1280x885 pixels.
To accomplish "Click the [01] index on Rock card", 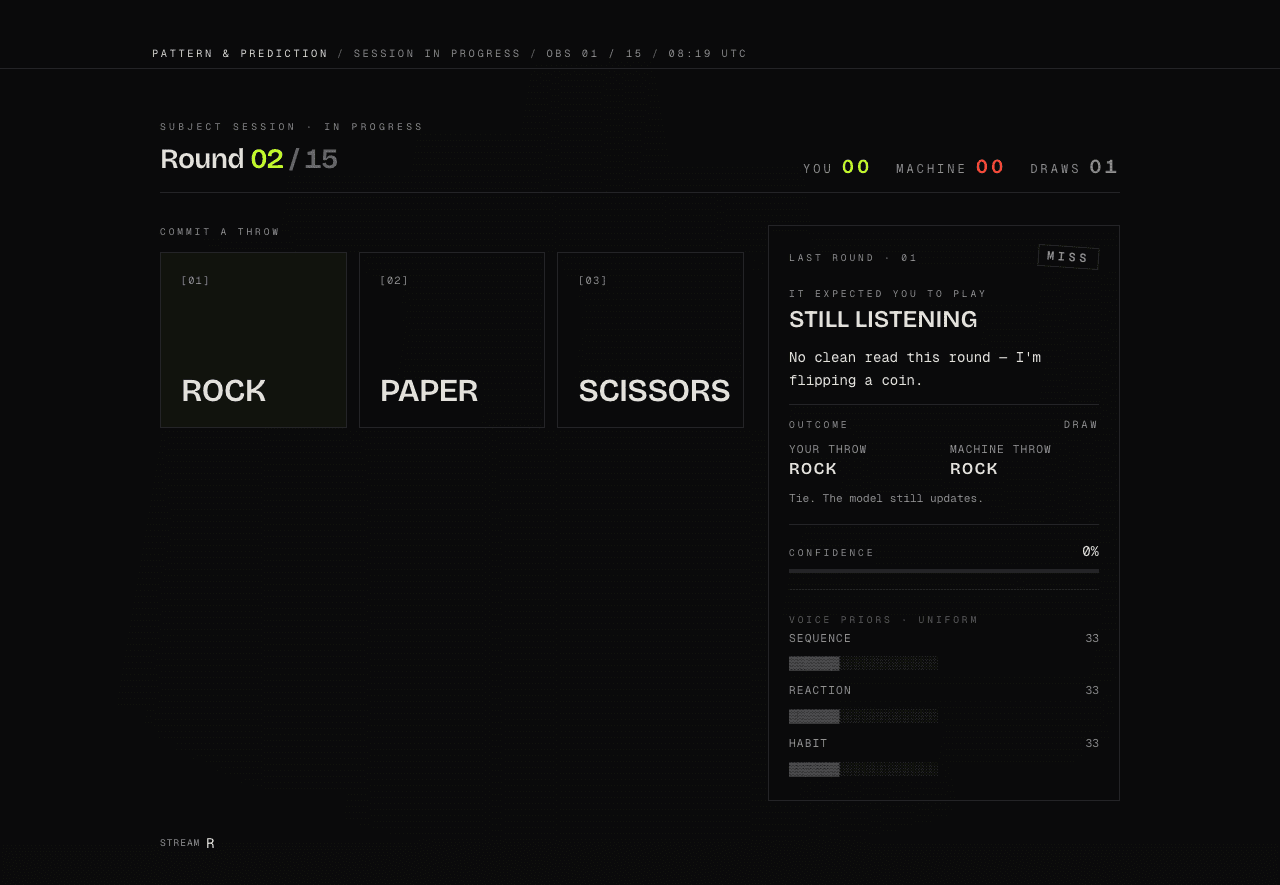I will (x=195, y=281).
